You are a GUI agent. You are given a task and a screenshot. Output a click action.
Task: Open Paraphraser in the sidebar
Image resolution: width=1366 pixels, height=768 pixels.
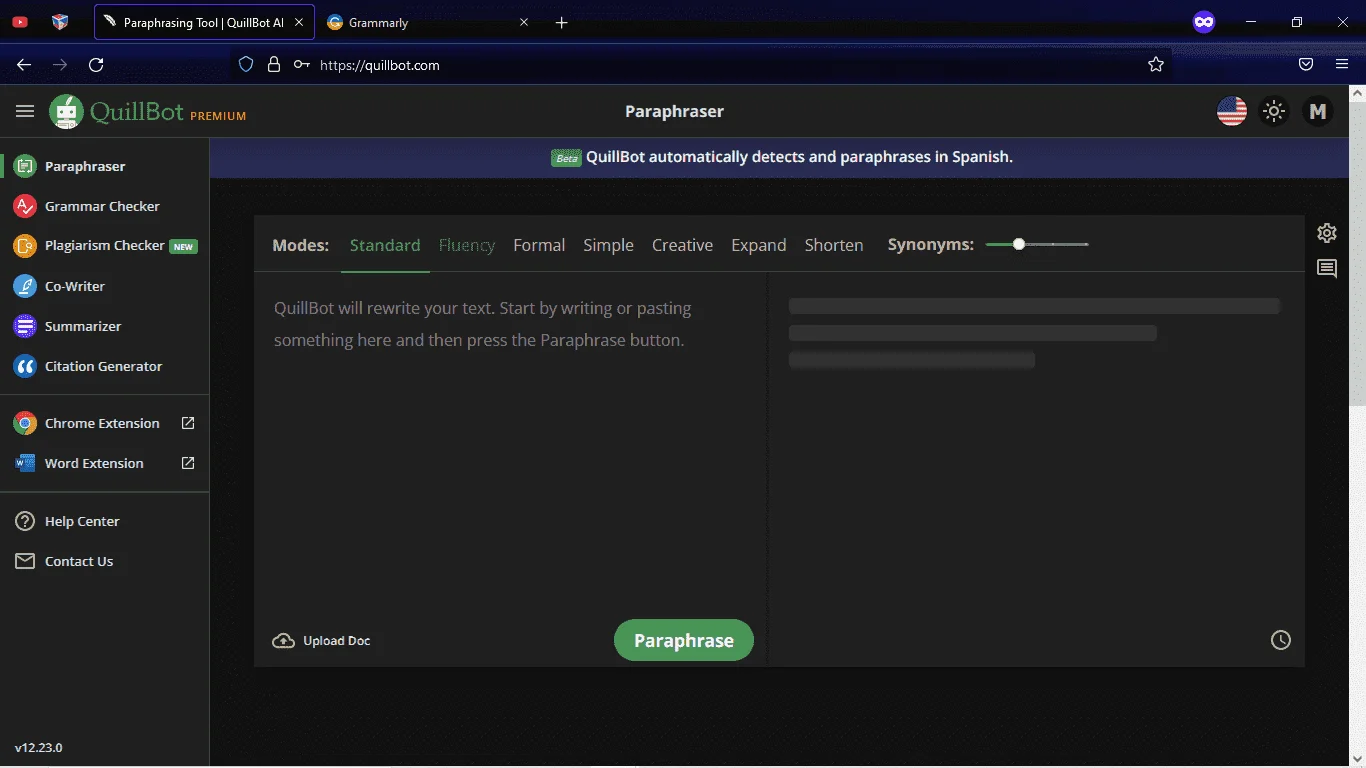coord(85,166)
